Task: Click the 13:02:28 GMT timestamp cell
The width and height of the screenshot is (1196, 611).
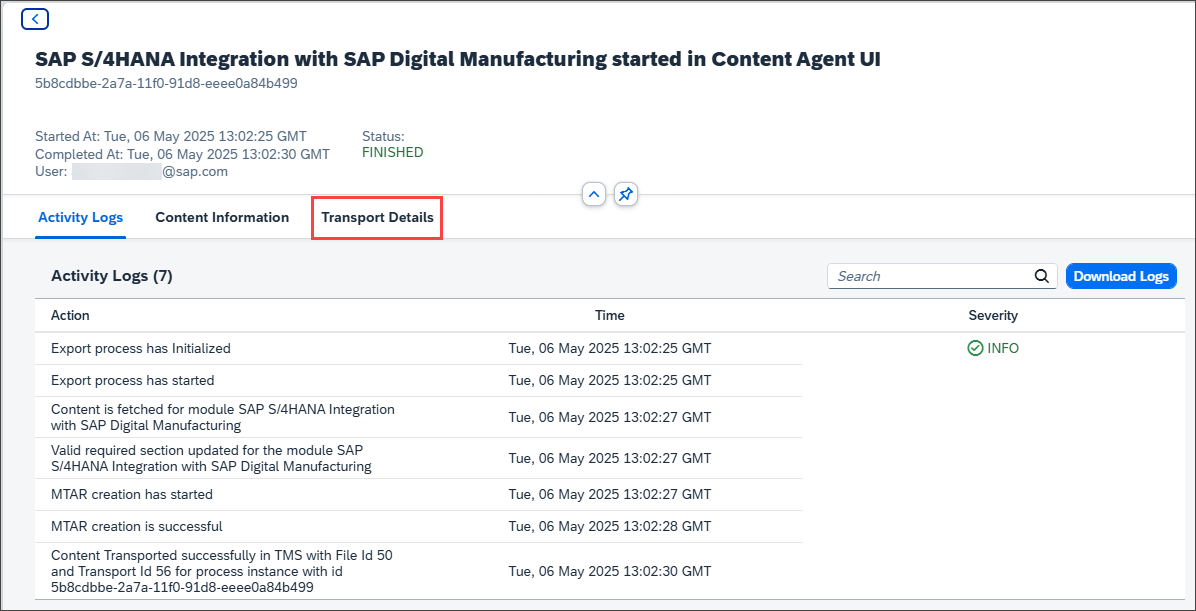Action: click(x=609, y=526)
